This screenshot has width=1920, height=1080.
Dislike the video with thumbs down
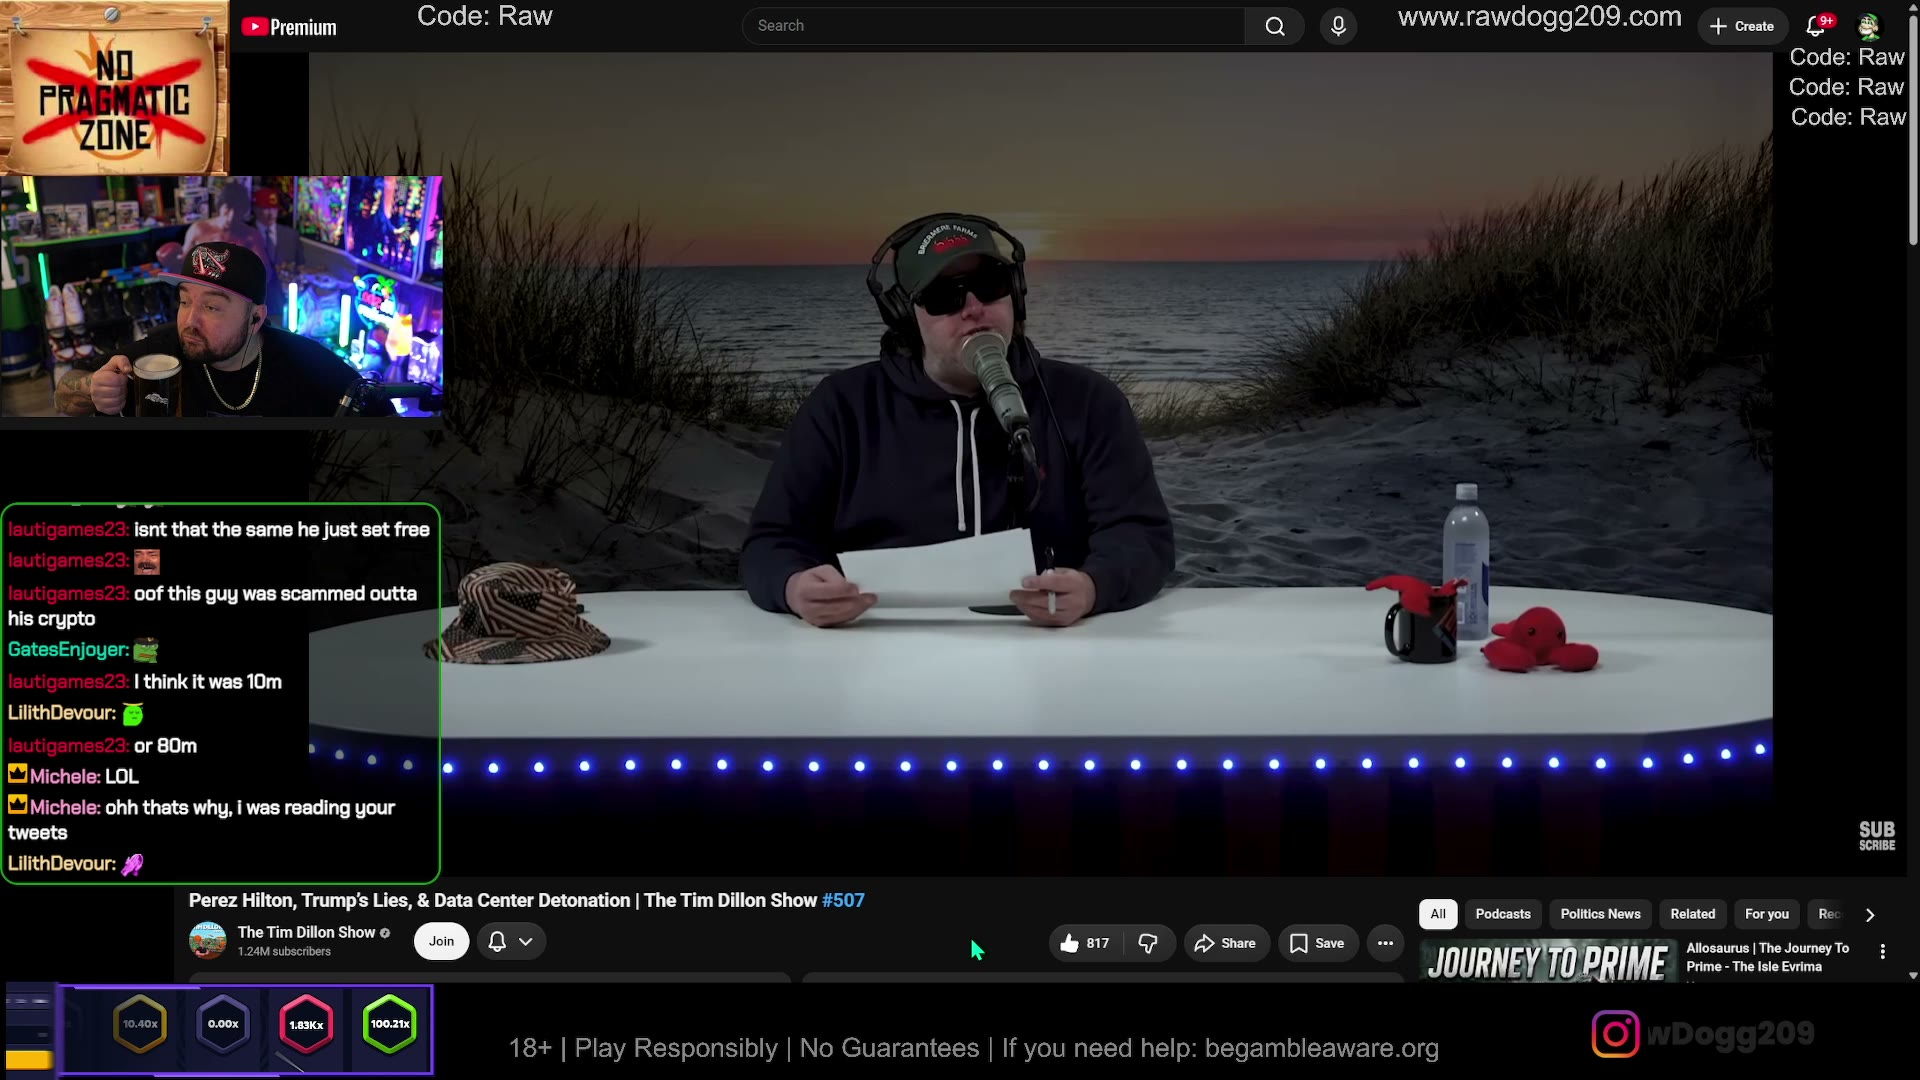(1148, 943)
